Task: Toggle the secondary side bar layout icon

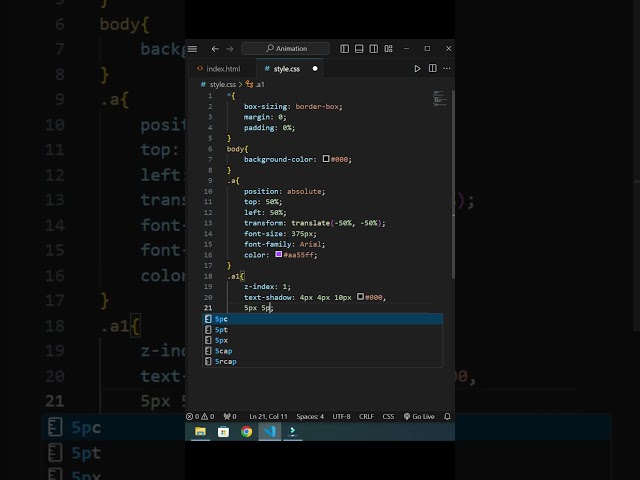Action: coord(373,49)
